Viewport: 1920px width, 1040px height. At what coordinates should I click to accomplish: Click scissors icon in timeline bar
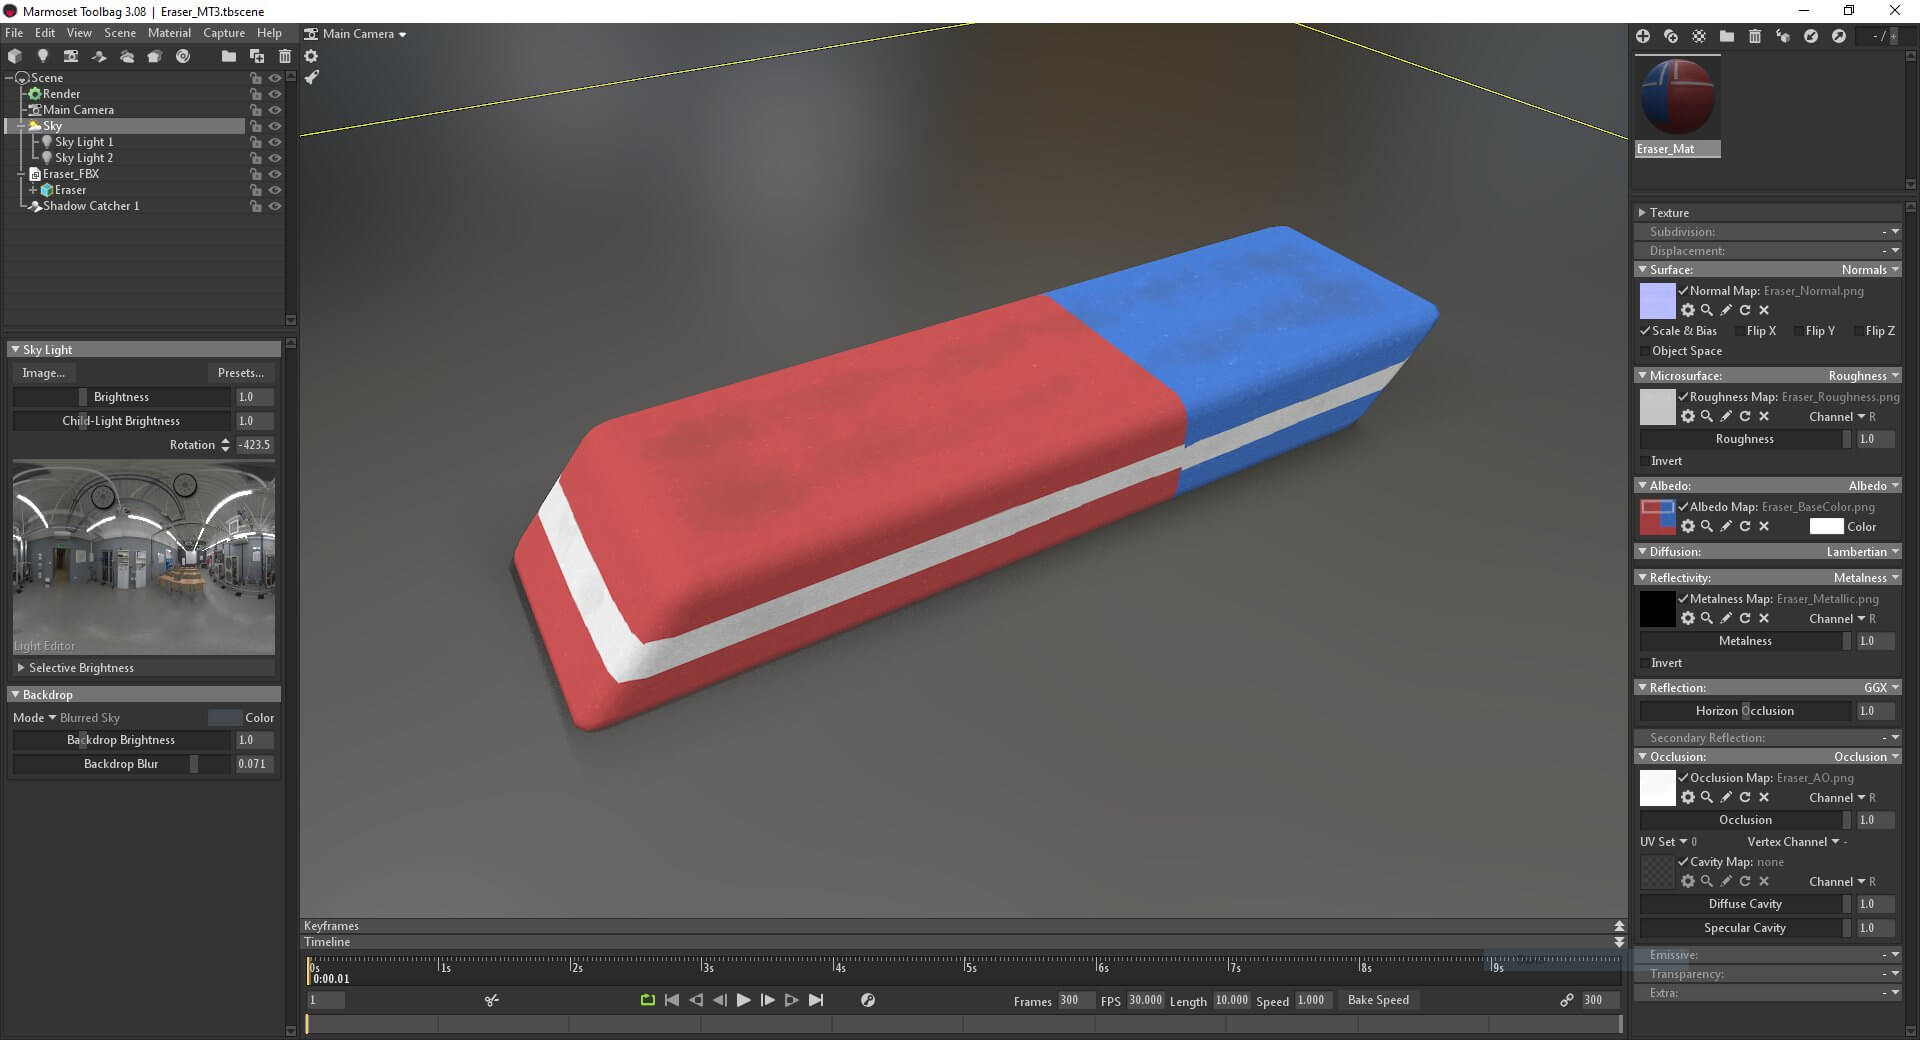point(492,1000)
